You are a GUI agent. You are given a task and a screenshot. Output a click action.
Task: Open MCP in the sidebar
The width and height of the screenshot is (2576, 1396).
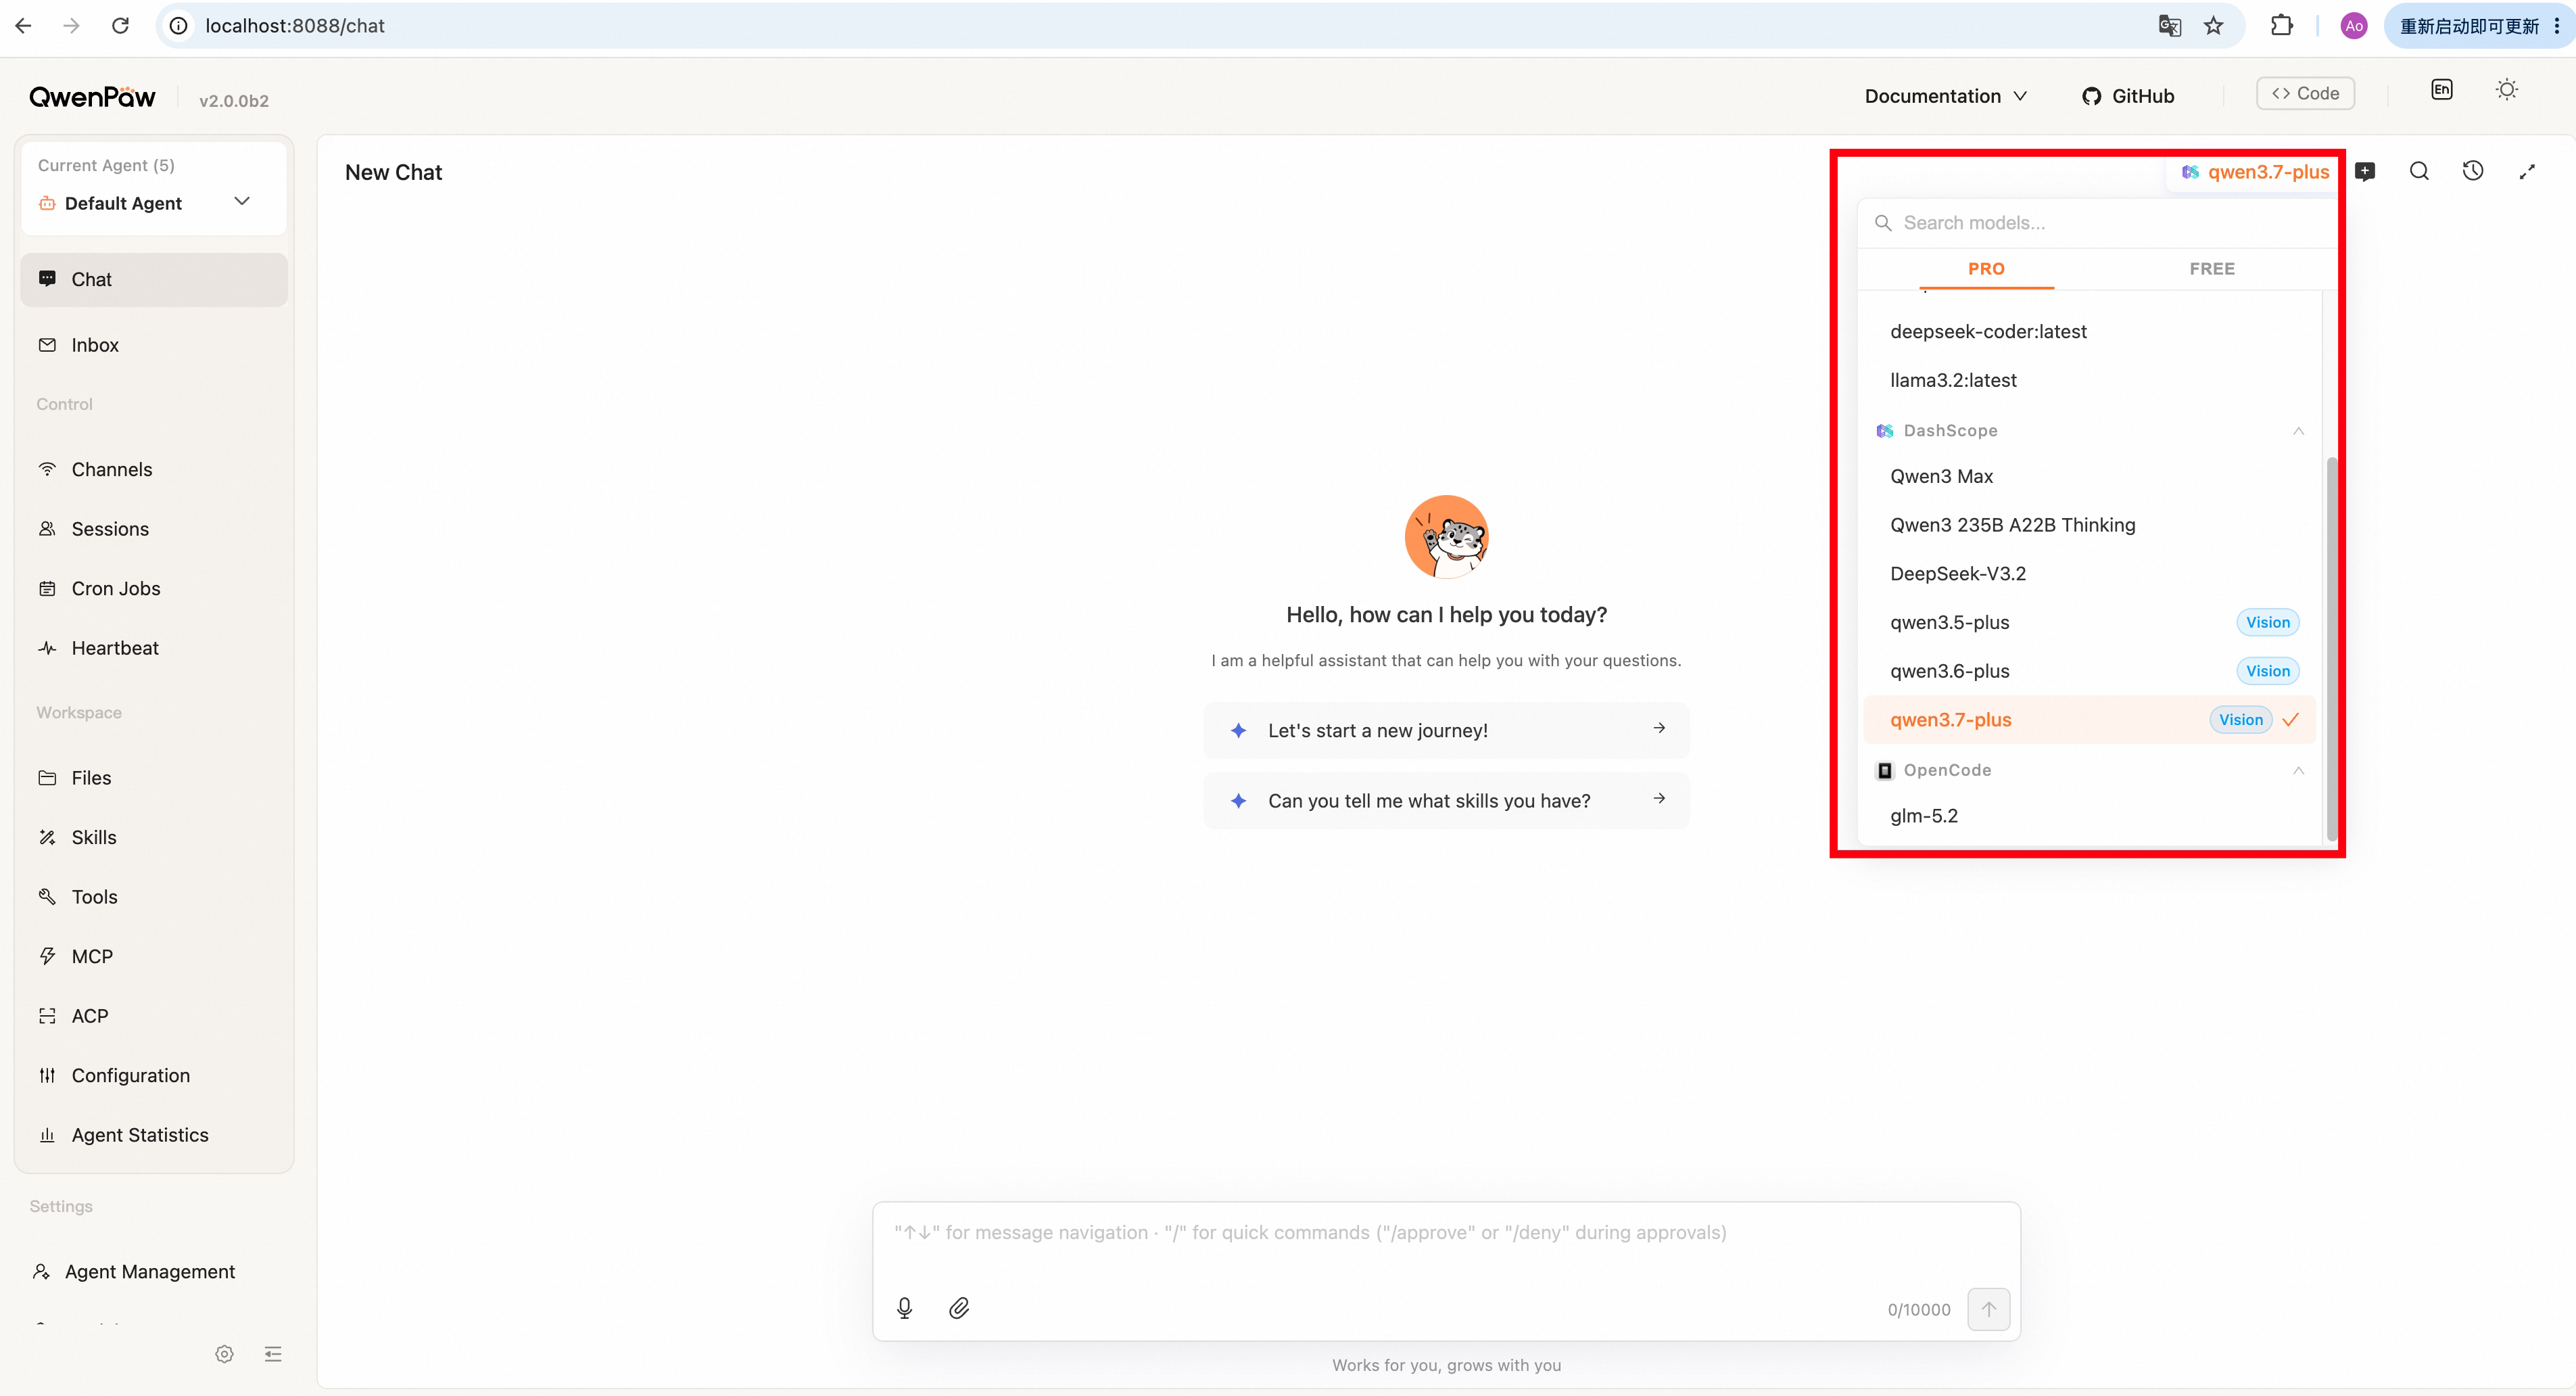click(154, 957)
